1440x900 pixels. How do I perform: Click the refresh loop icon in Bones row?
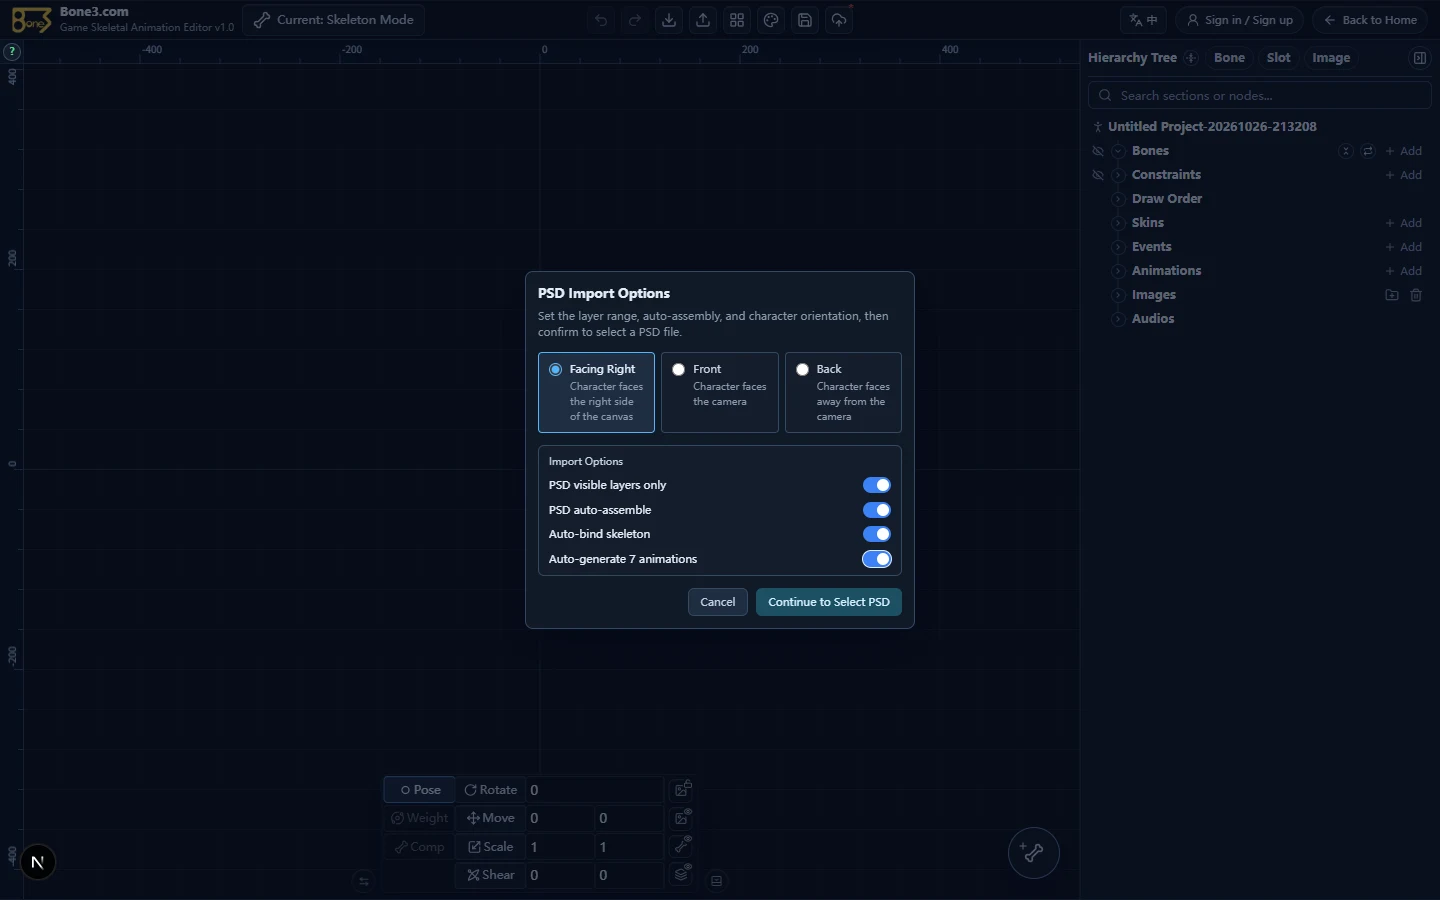point(1368,151)
